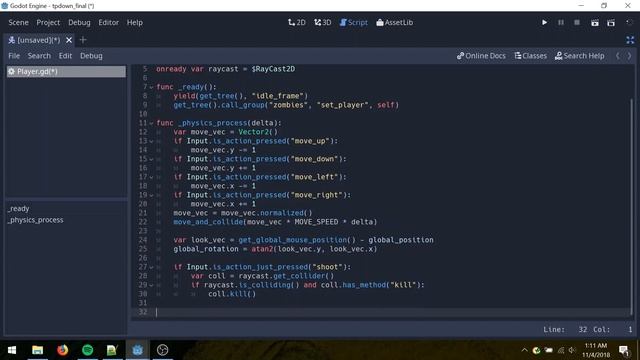Click the atan2 function text
Screen dimensions: 640x360
click(262, 249)
